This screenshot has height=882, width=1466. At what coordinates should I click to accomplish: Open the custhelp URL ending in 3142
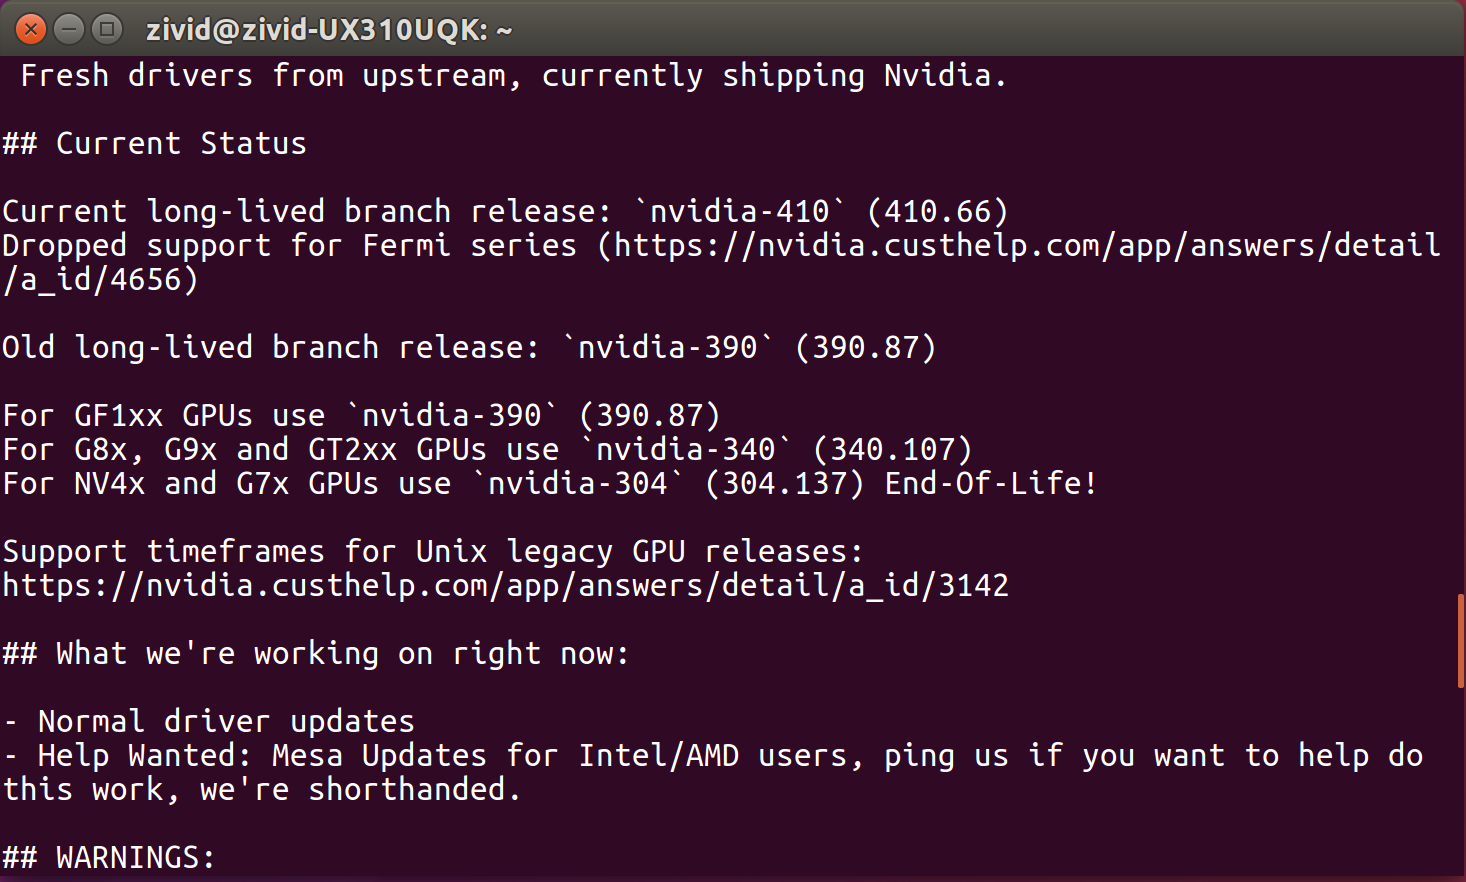505,586
